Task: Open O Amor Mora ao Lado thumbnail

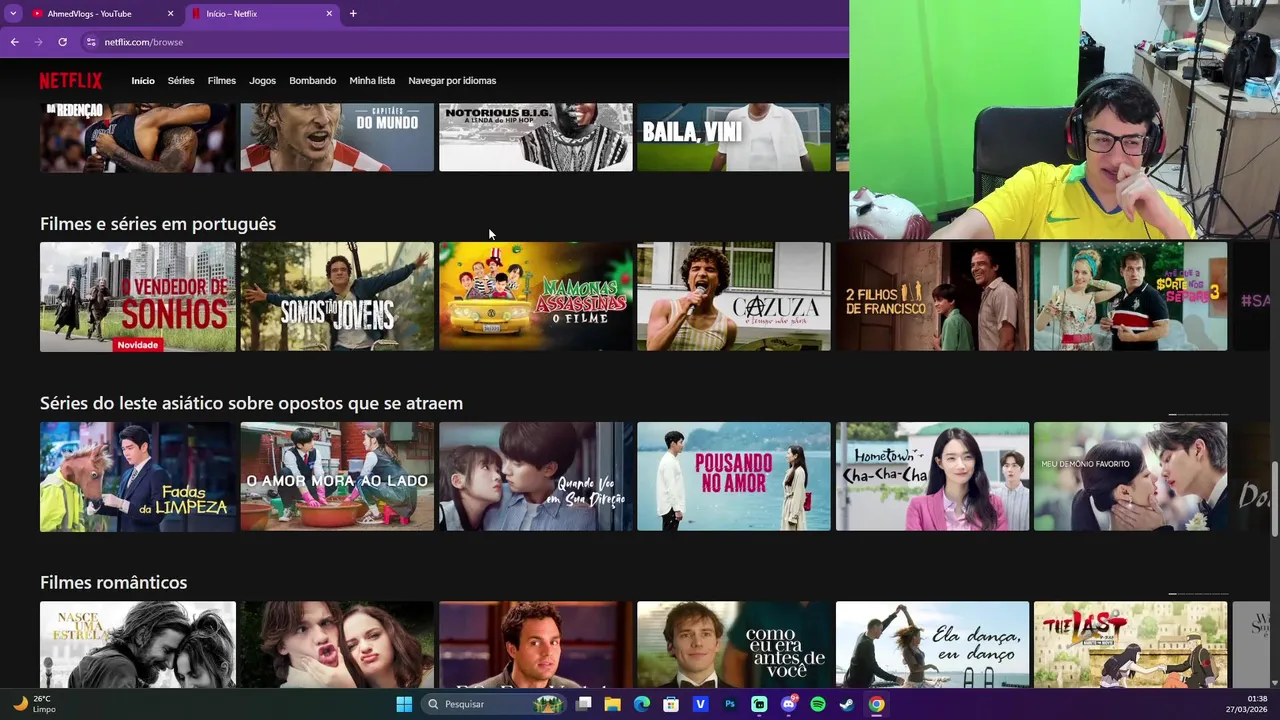Action: pos(337,476)
